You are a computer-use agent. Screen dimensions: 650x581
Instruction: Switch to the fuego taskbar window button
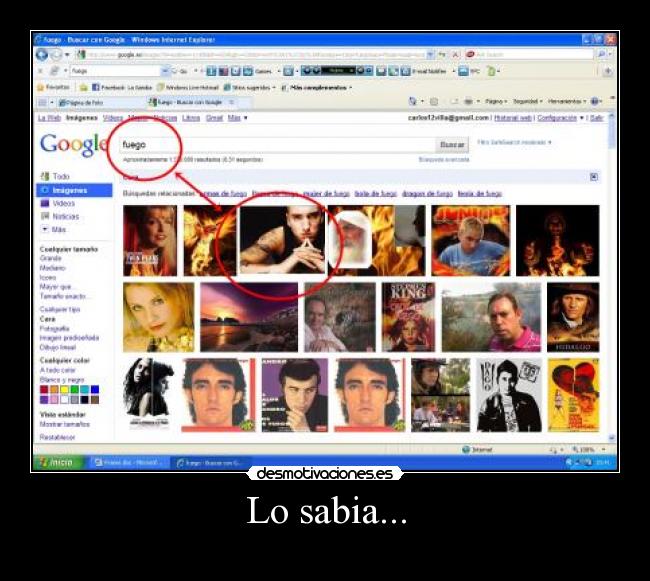[x=211, y=462]
